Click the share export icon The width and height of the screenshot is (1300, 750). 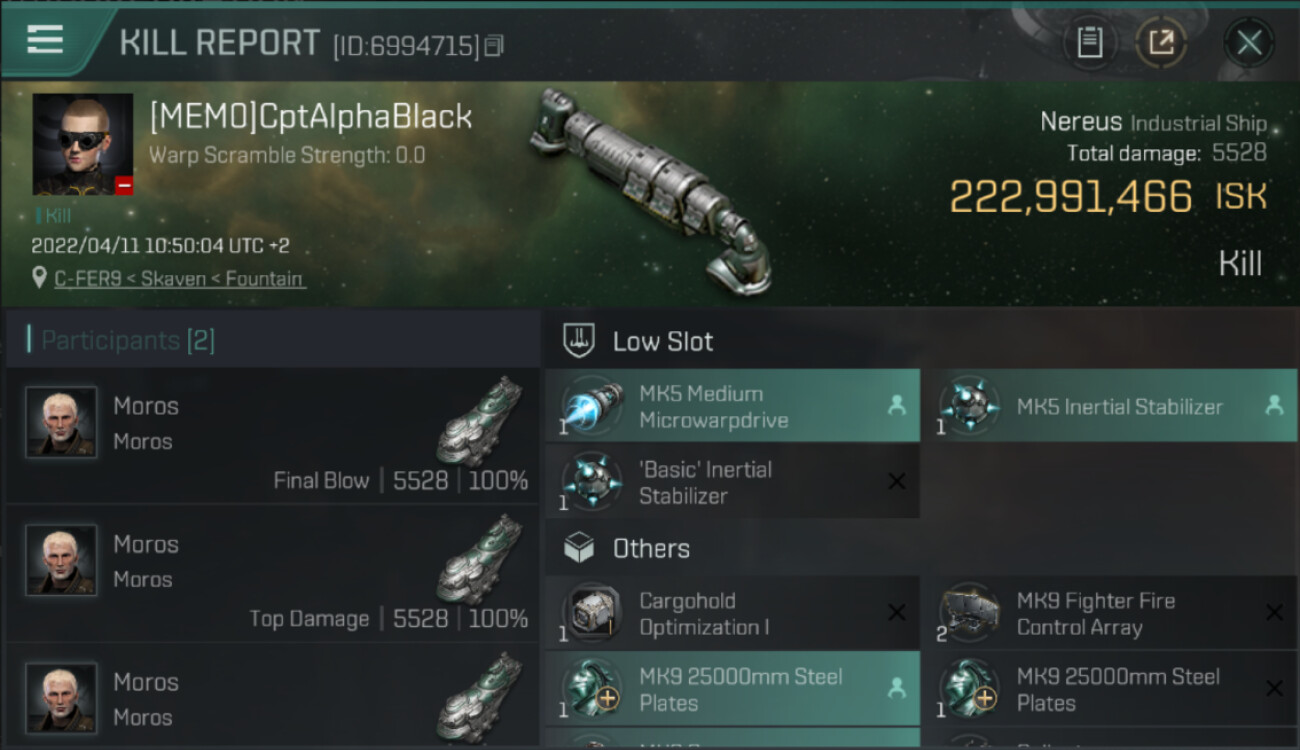click(x=1161, y=43)
